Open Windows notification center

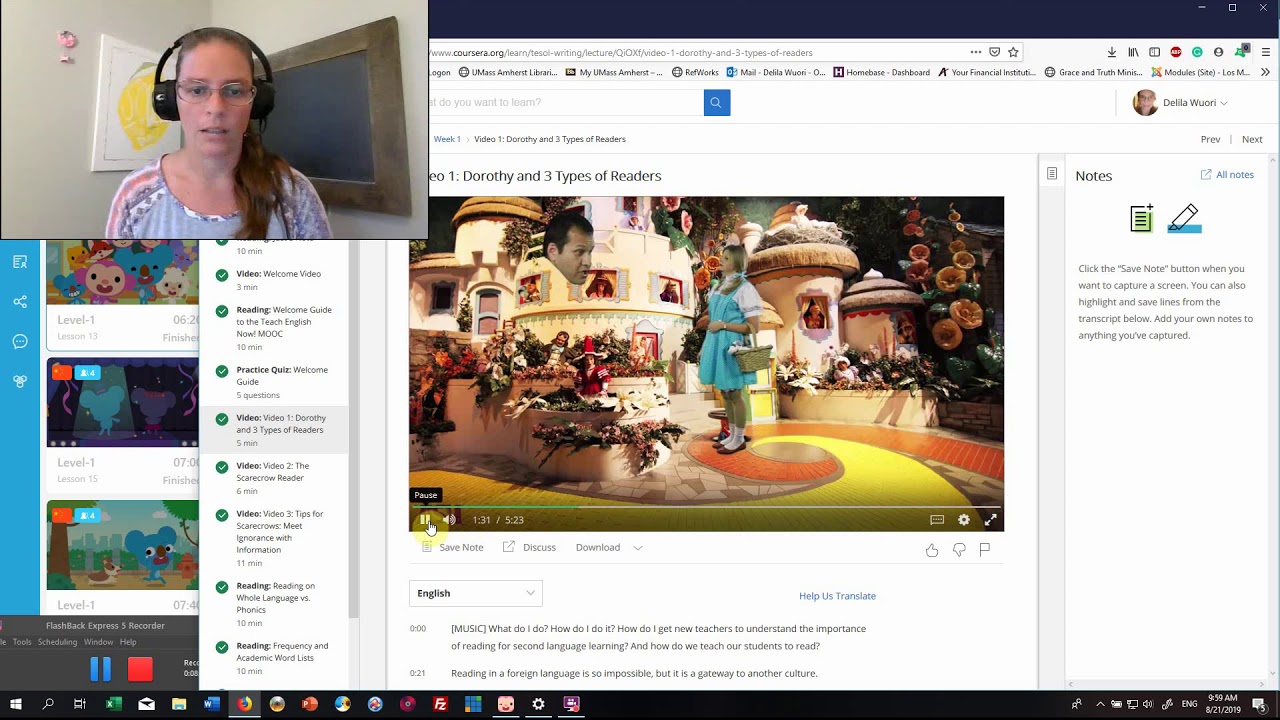pyautogui.click(x=1260, y=704)
